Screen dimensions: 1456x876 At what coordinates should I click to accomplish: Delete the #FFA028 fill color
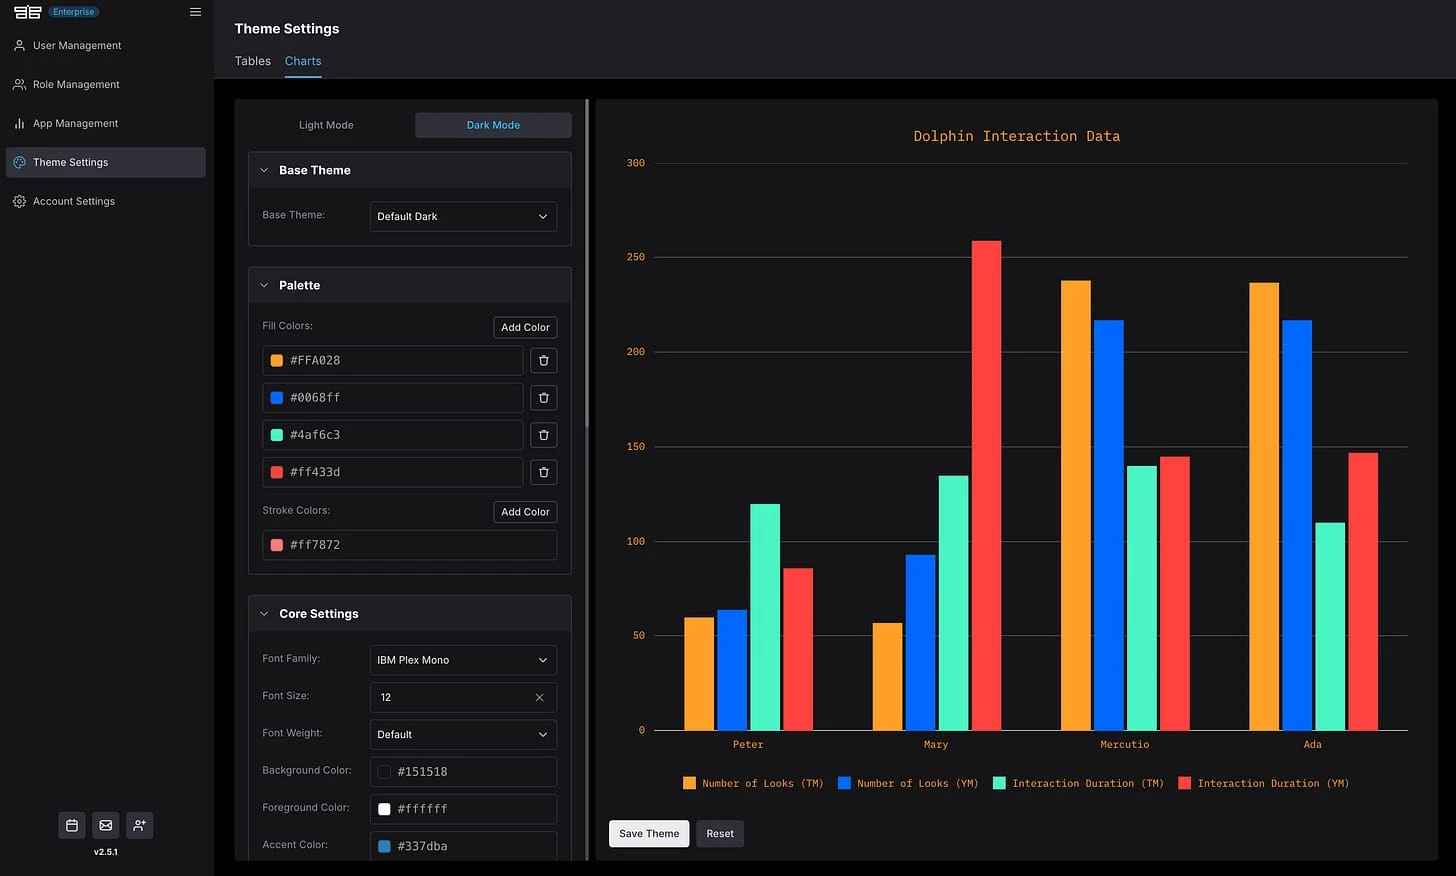pos(543,361)
